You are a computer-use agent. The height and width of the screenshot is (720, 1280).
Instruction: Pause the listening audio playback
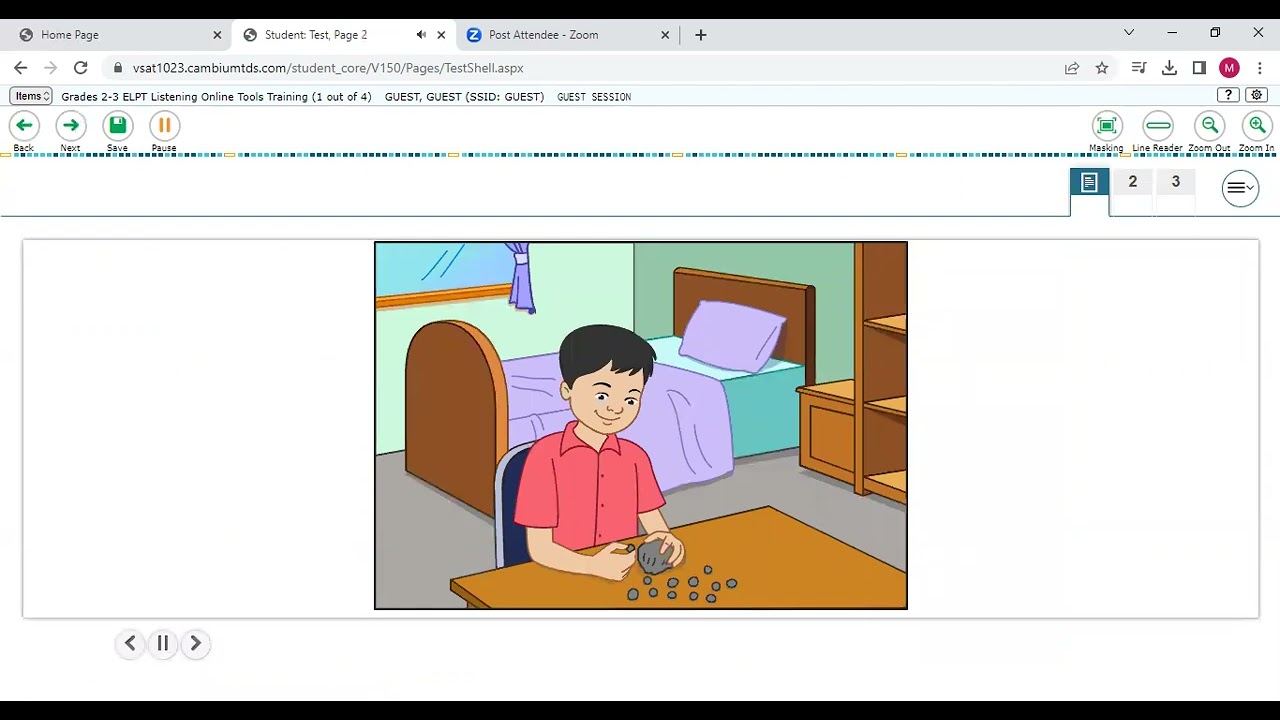(163, 643)
